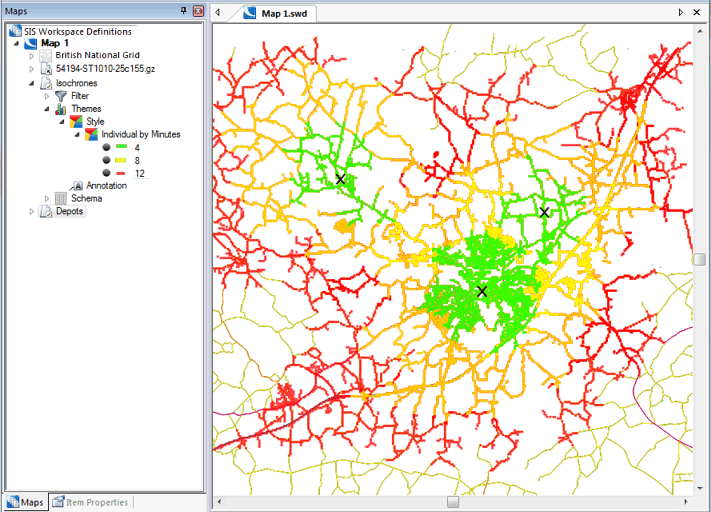The height and width of the screenshot is (512, 711).
Task: Click the green 4-minute color swatch
Action: [x=121, y=147]
